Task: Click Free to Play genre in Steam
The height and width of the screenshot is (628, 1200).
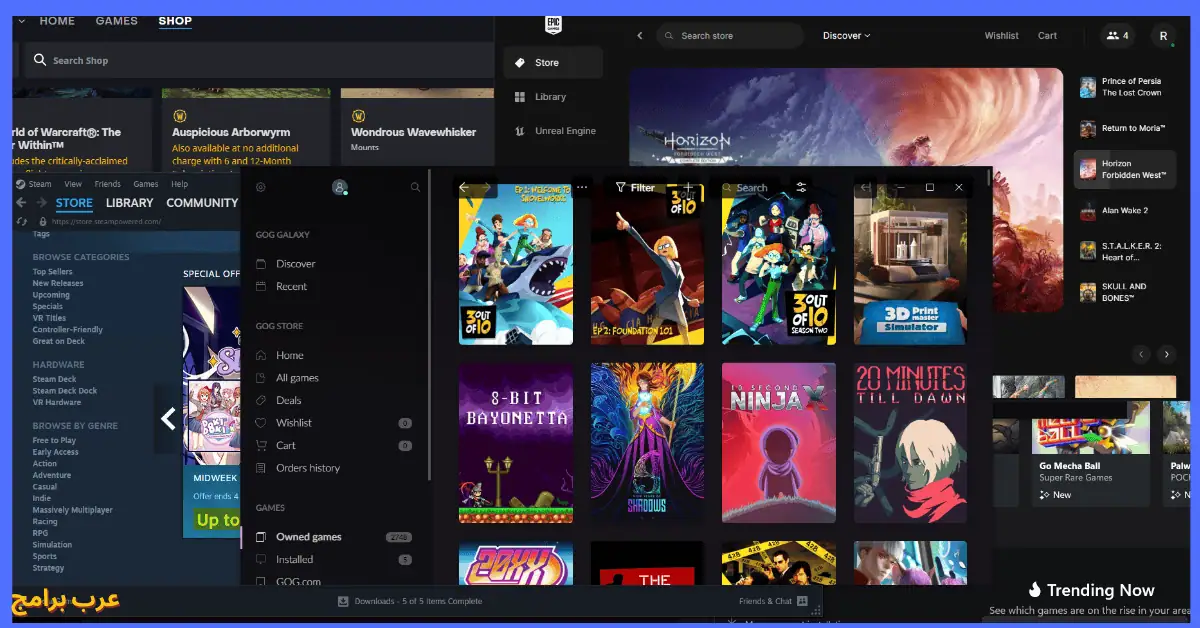Action: 54,440
